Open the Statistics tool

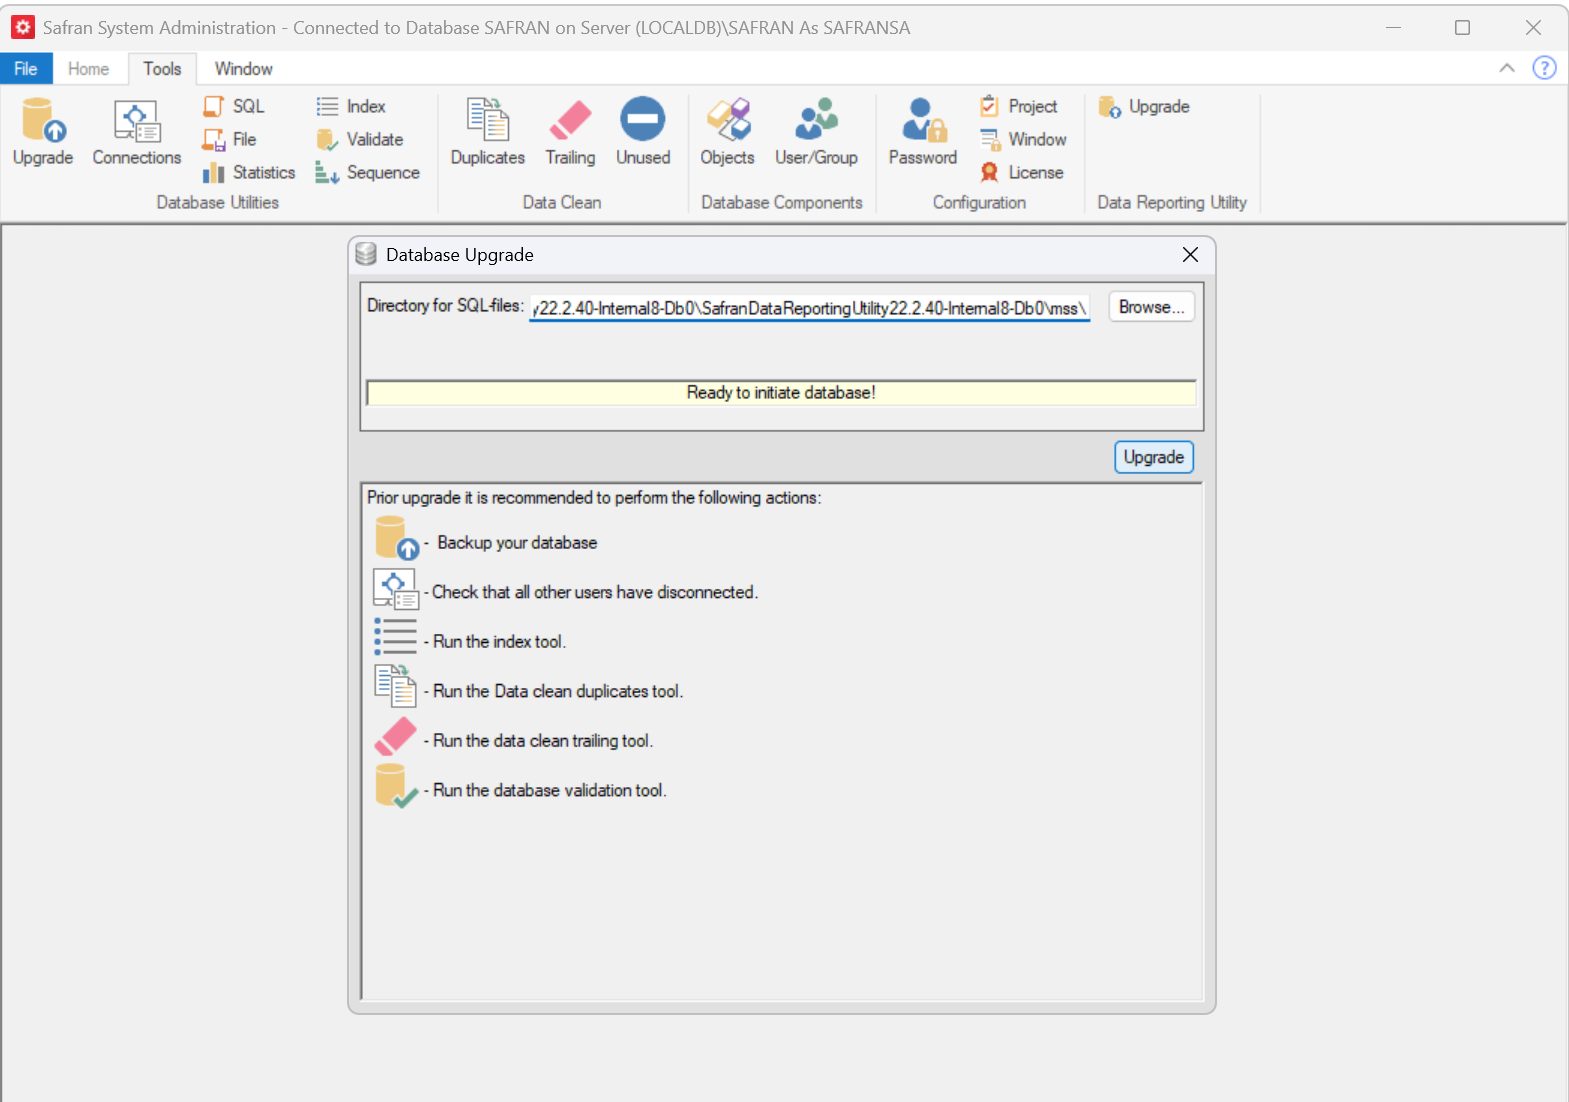tap(249, 172)
